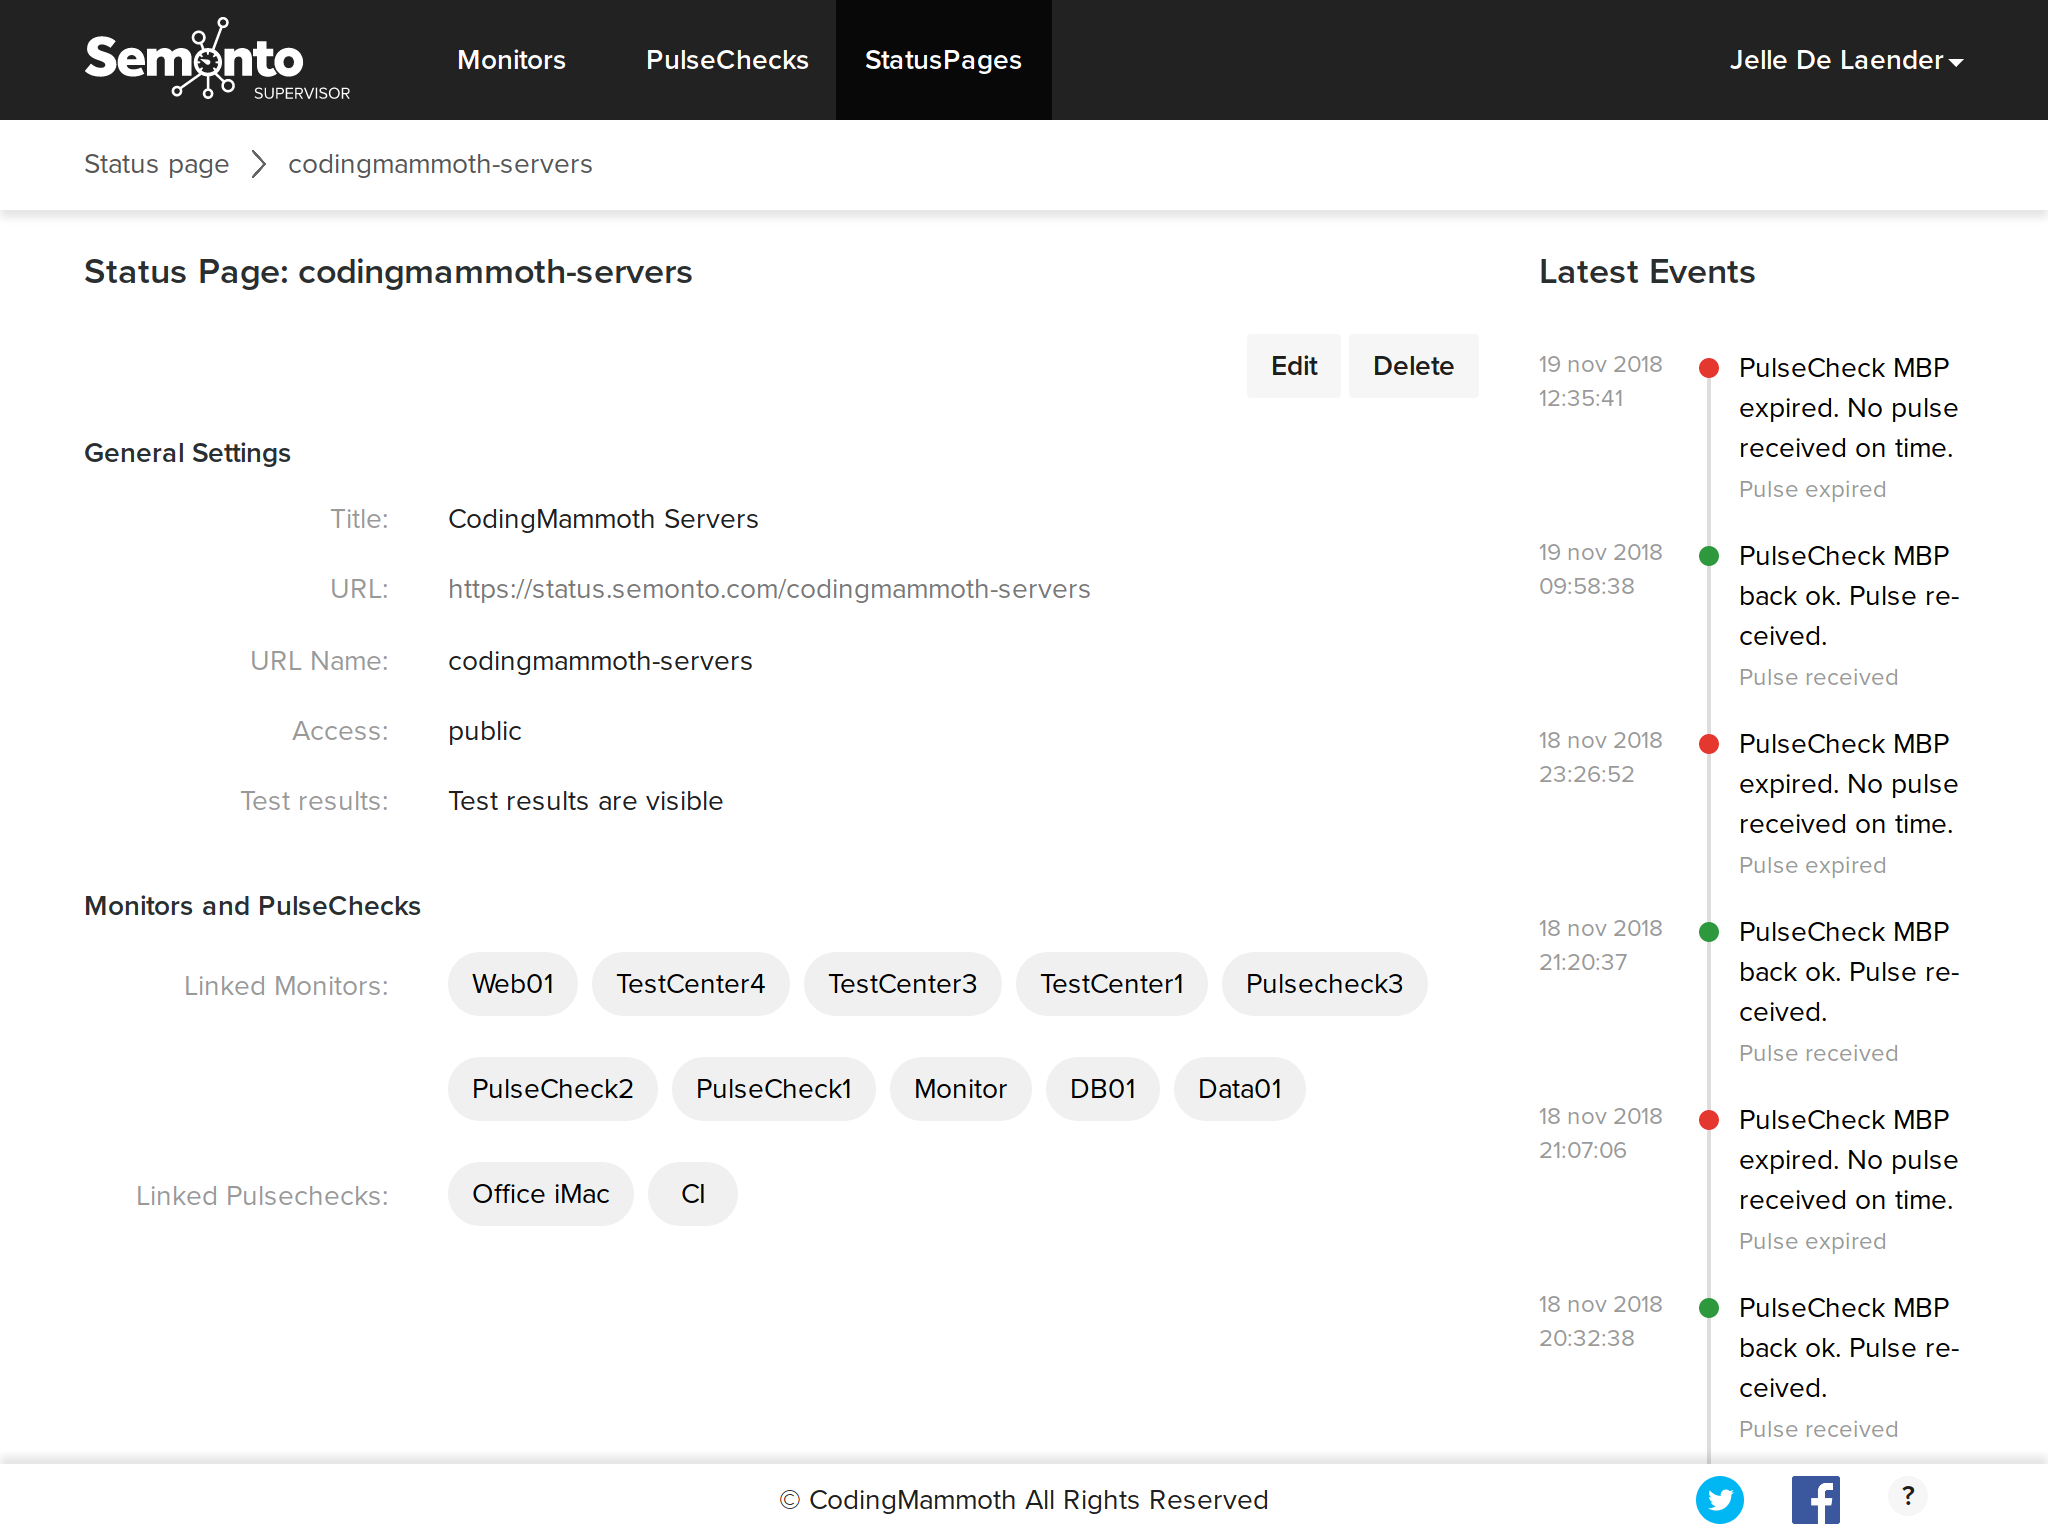Click 'Pulse received' label under 09:58:38 event

(1818, 677)
